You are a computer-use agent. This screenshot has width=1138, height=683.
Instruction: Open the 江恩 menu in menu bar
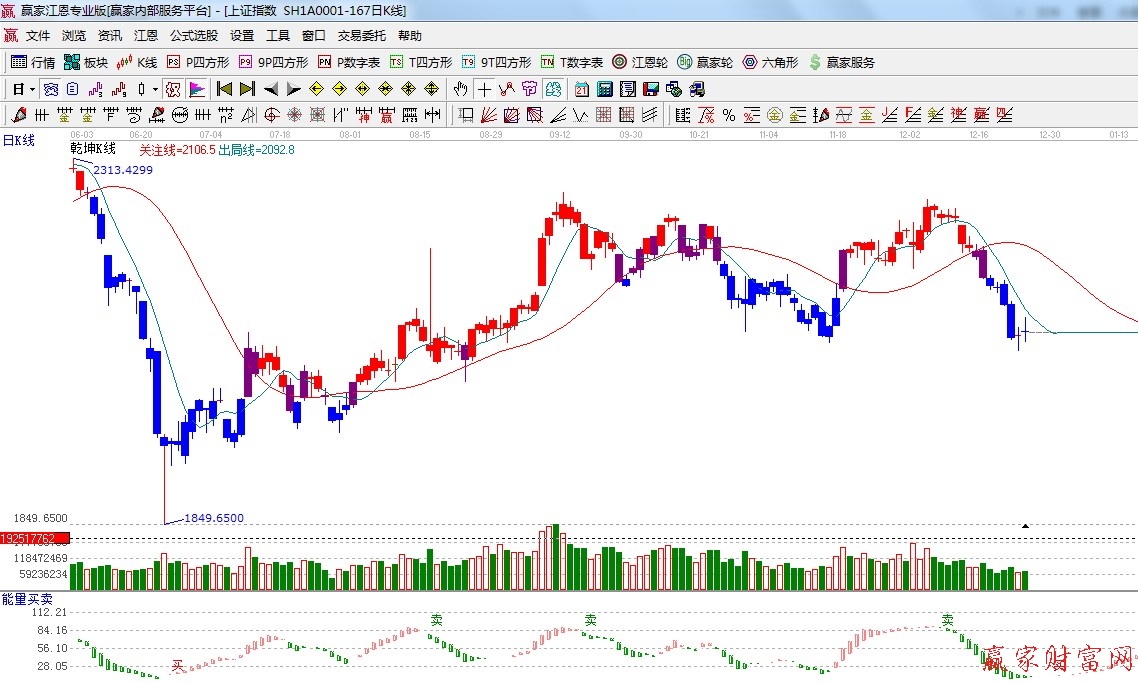tap(146, 36)
